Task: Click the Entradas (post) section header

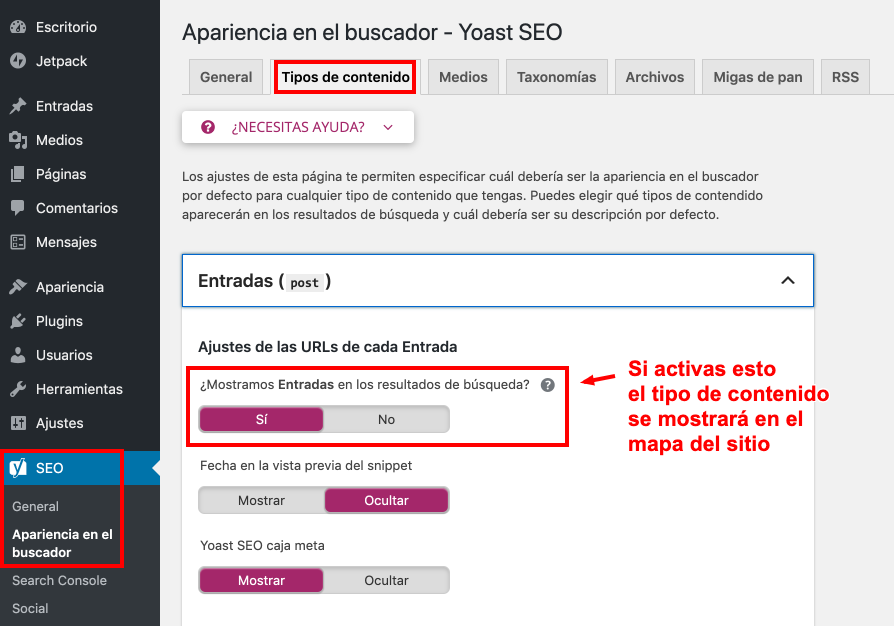Action: 497,281
